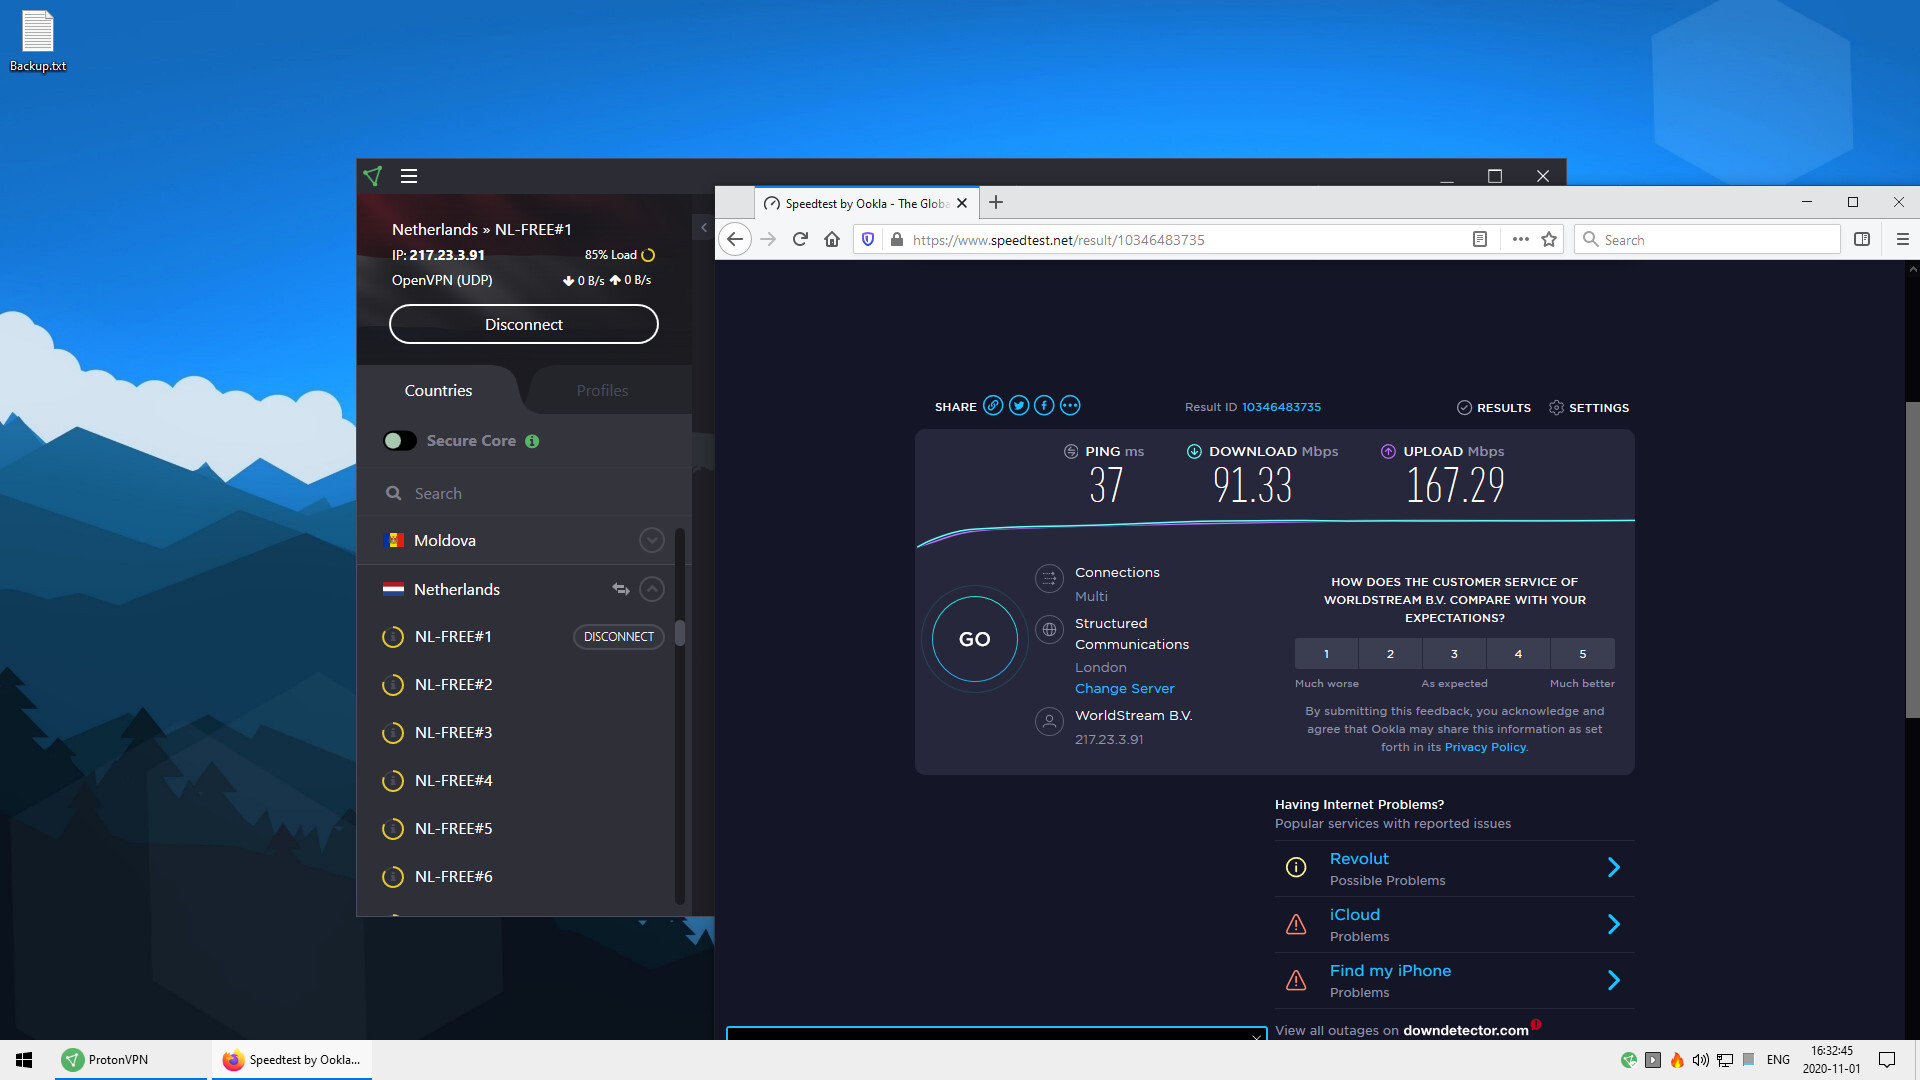Screen dimensions: 1920x1080
Task: Close the Speedtest by Ookla tab
Action: [962, 203]
